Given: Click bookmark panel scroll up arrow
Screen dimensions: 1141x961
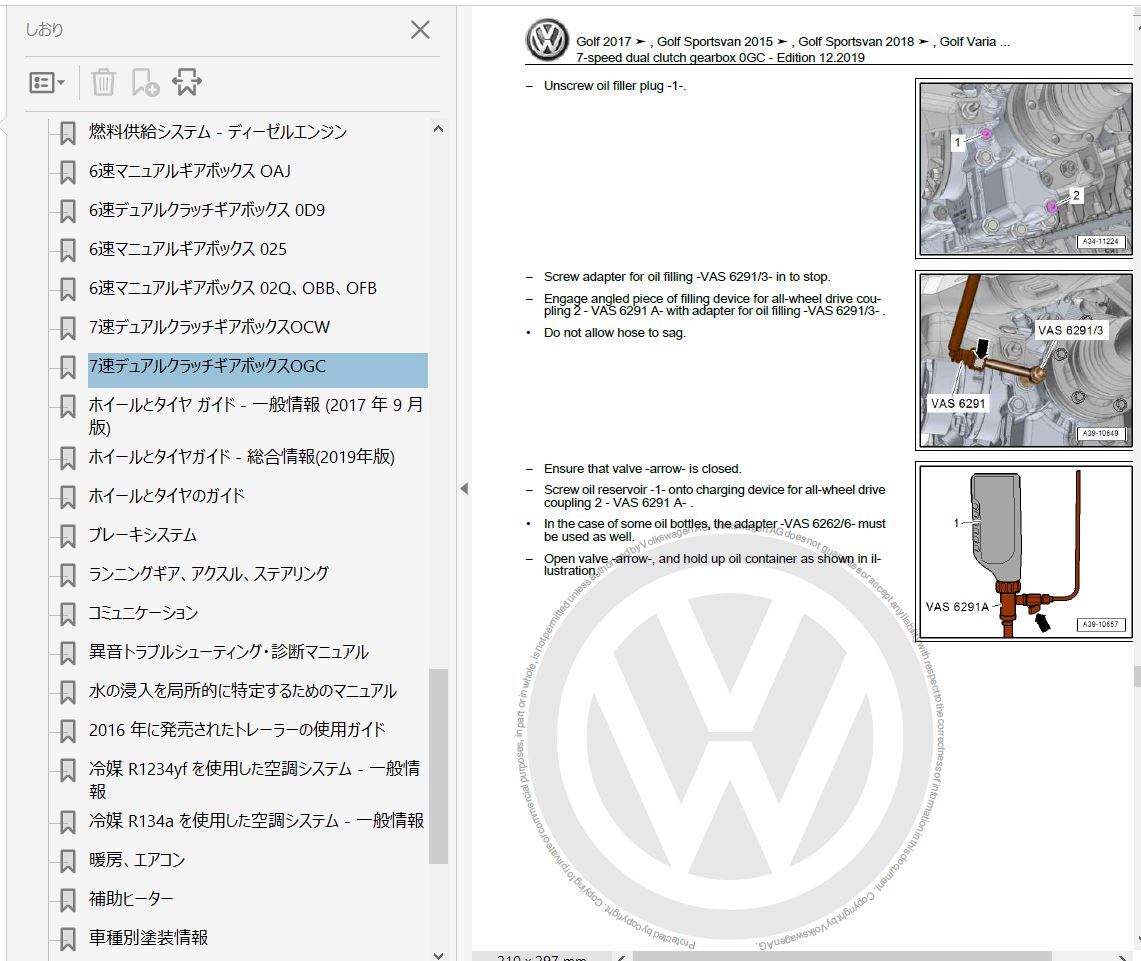Looking at the screenshot, I should [x=438, y=129].
